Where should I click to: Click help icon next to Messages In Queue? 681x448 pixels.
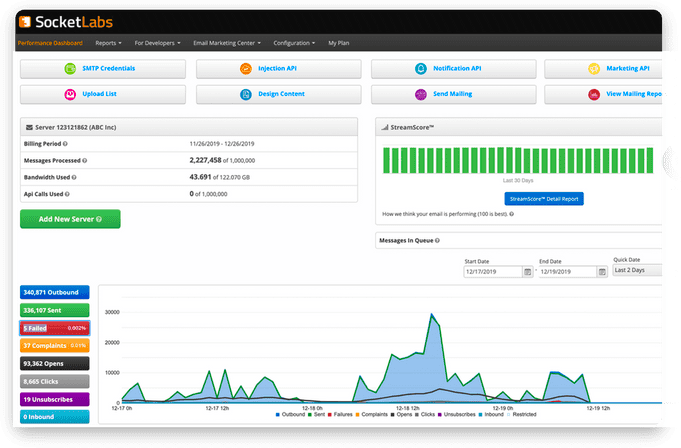437,240
